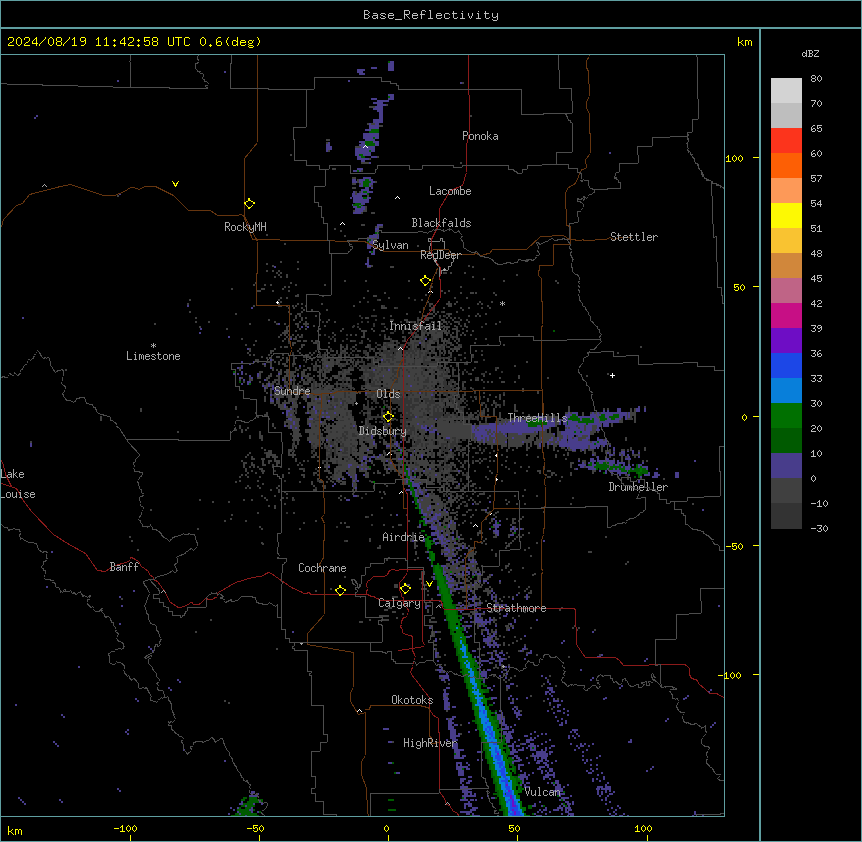Click the Cochrane town label

click(x=322, y=568)
